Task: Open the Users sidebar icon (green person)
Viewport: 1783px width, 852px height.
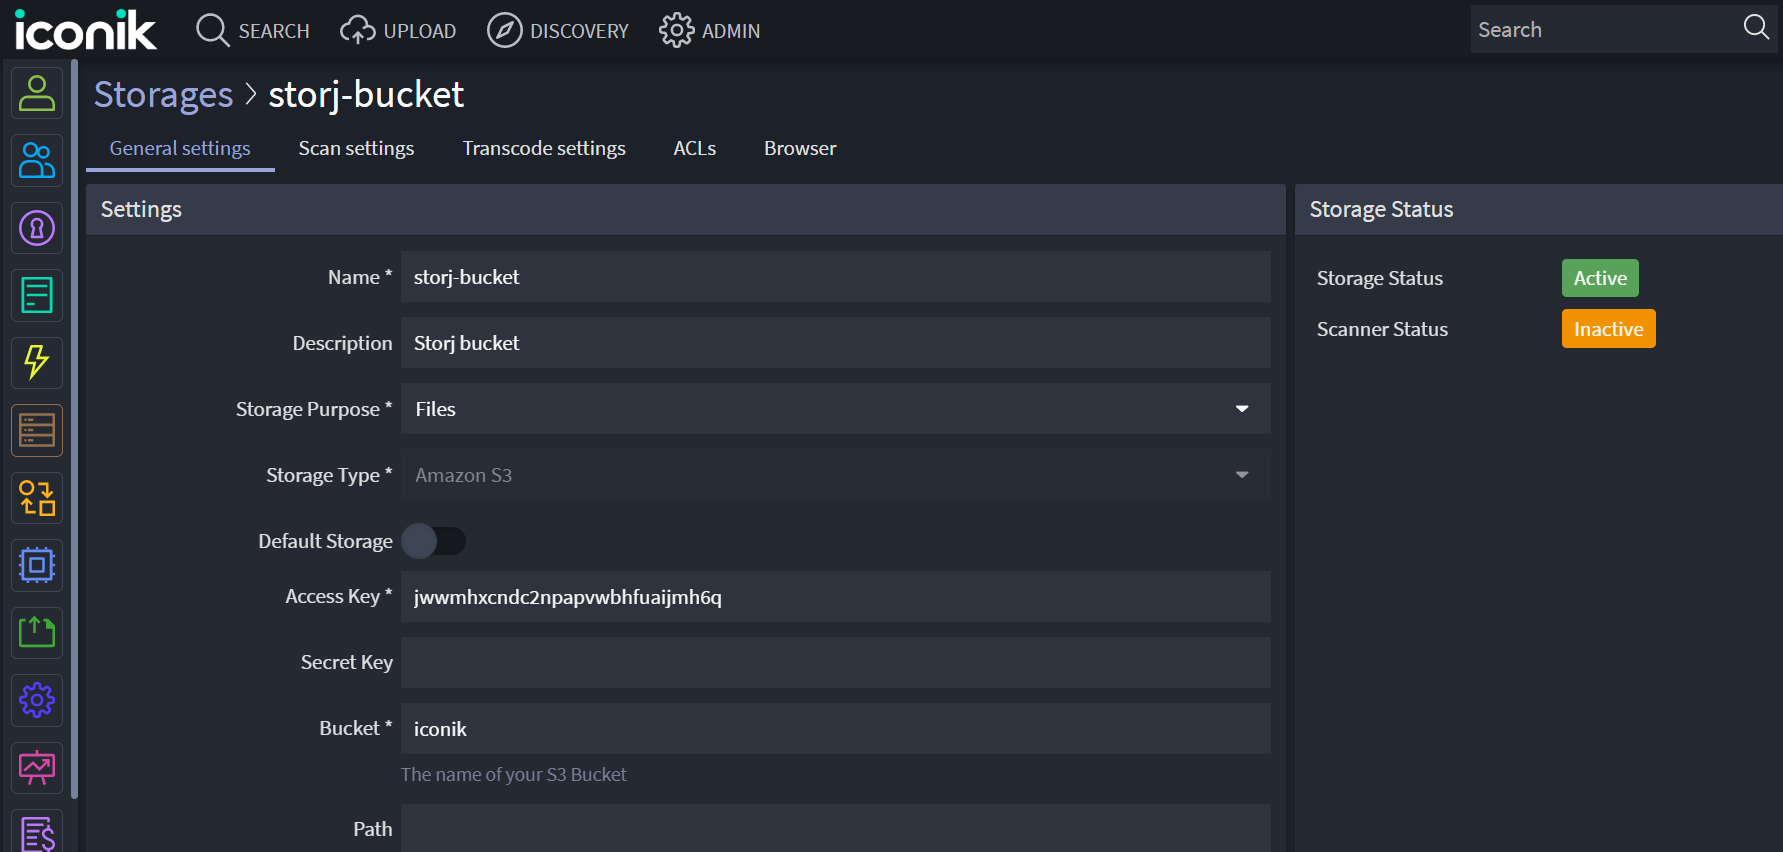Action: click(x=37, y=93)
